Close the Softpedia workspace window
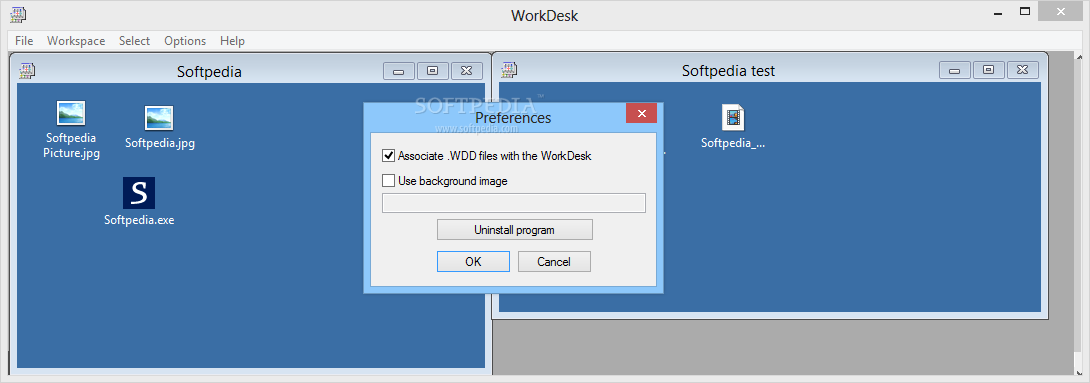 coord(466,70)
